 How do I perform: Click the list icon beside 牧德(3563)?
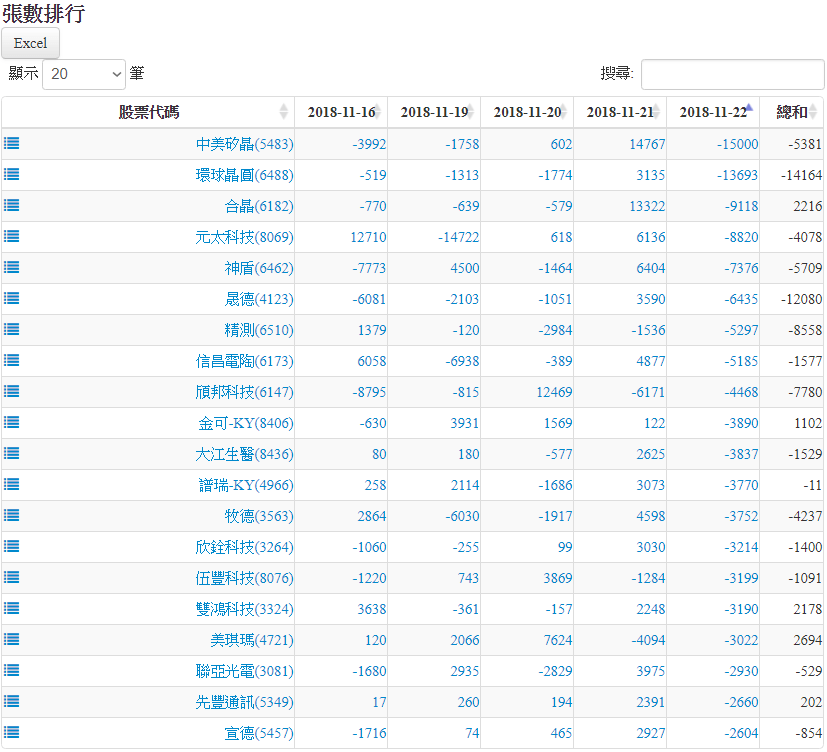(12, 515)
